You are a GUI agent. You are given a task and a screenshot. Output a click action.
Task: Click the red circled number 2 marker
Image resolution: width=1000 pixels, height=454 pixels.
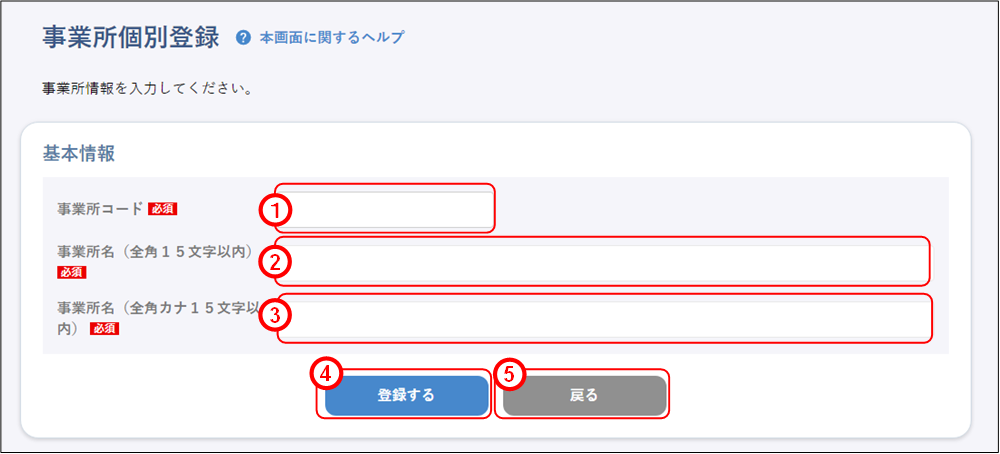coord(274,262)
